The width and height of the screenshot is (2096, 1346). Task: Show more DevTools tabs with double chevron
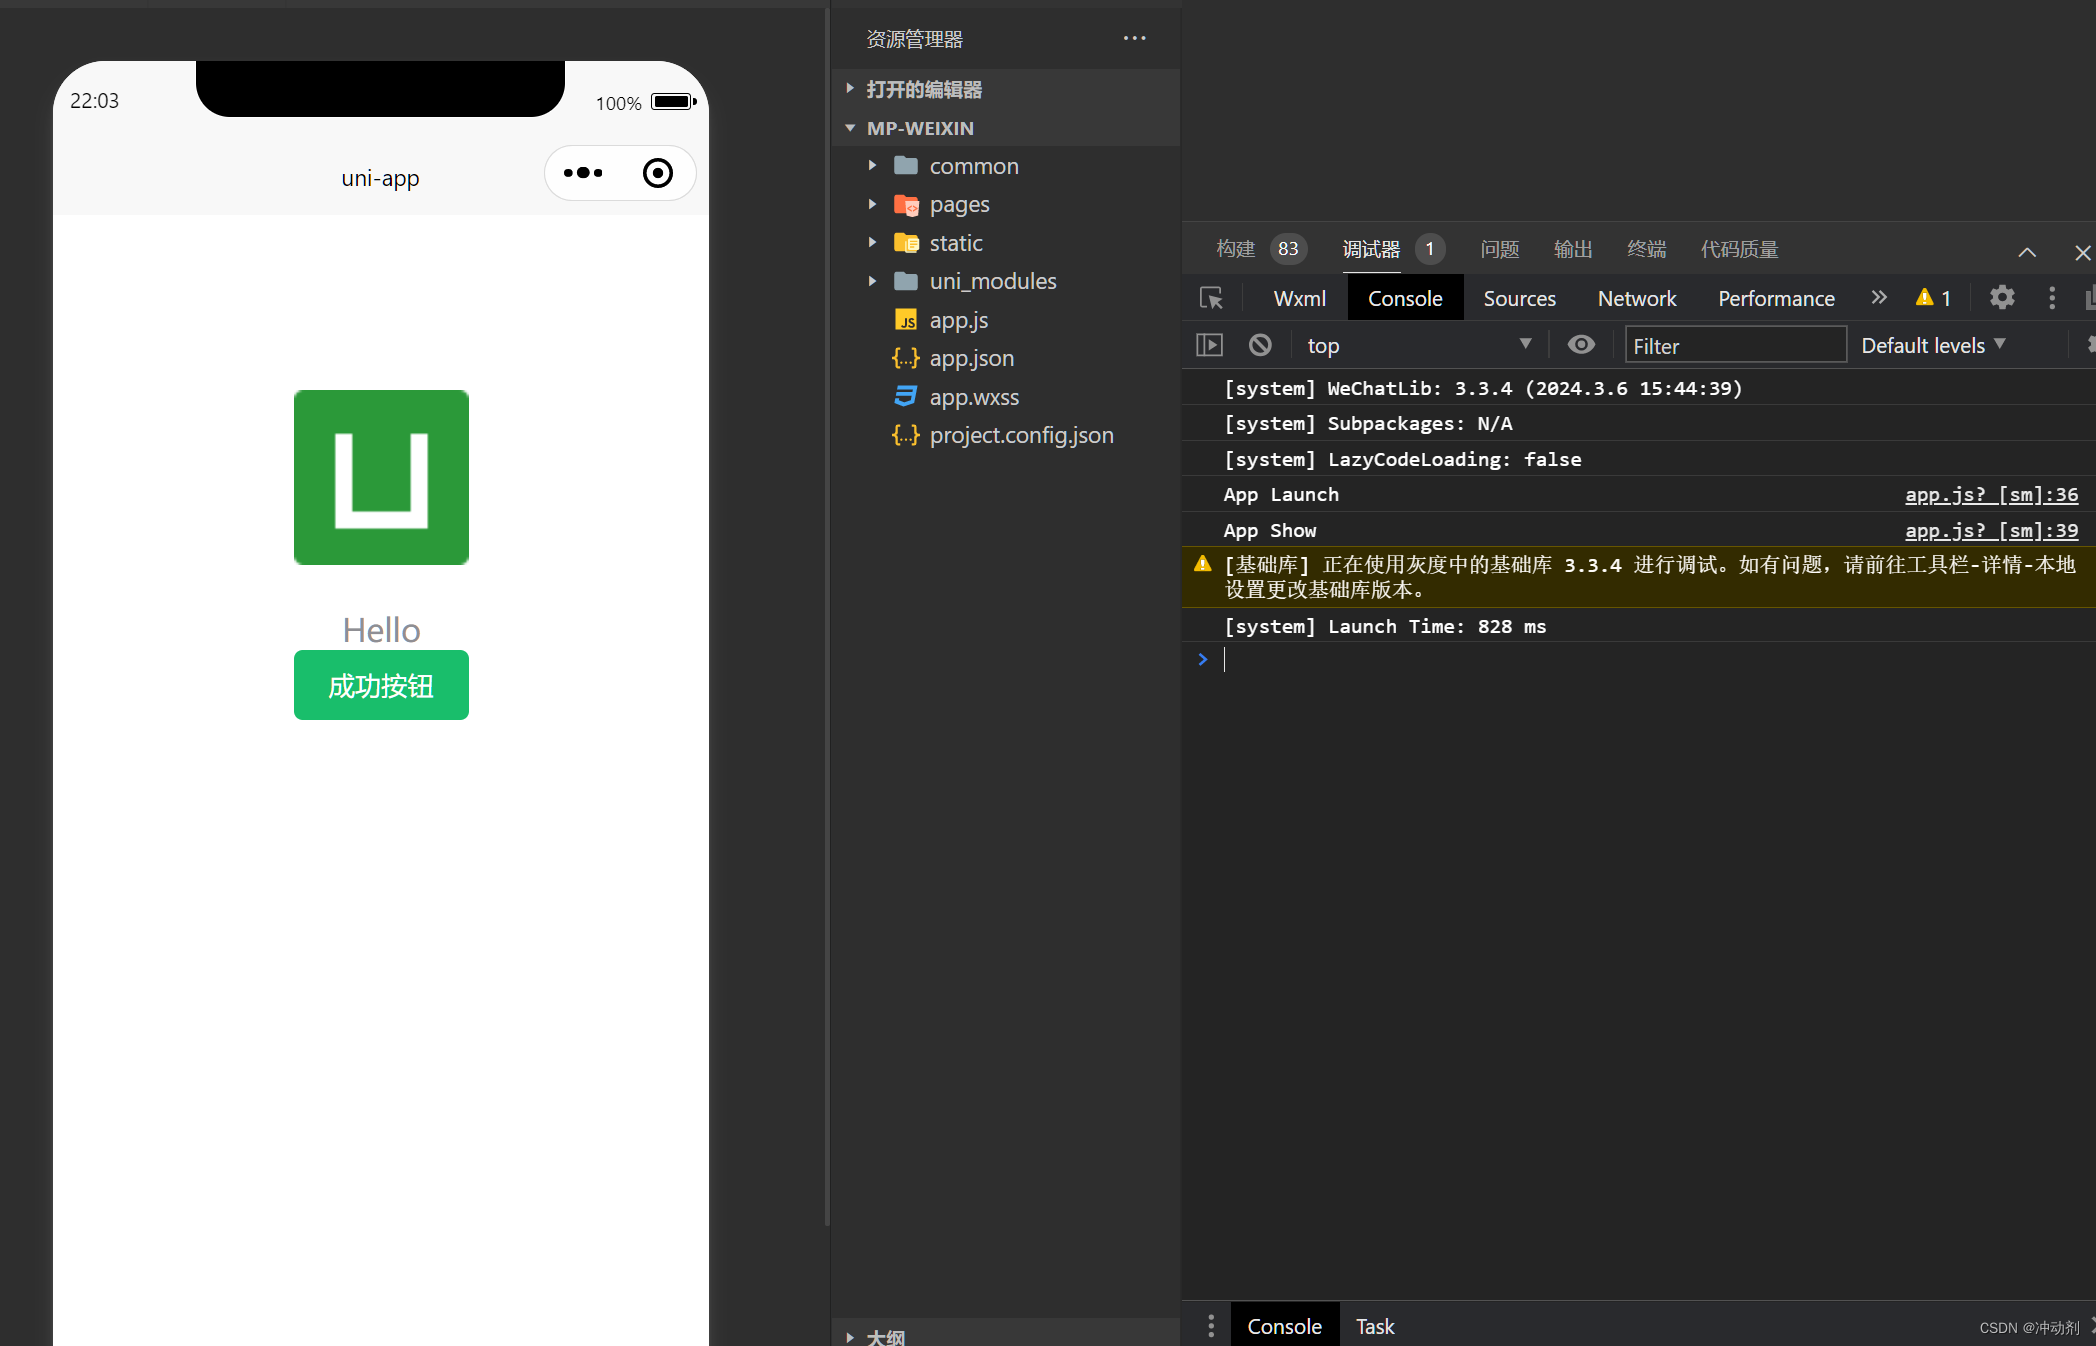[x=1879, y=298]
